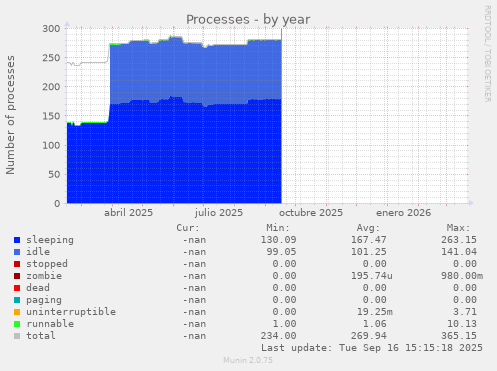Click idle average value 101.25
This screenshot has height=371, width=497.
point(369,252)
